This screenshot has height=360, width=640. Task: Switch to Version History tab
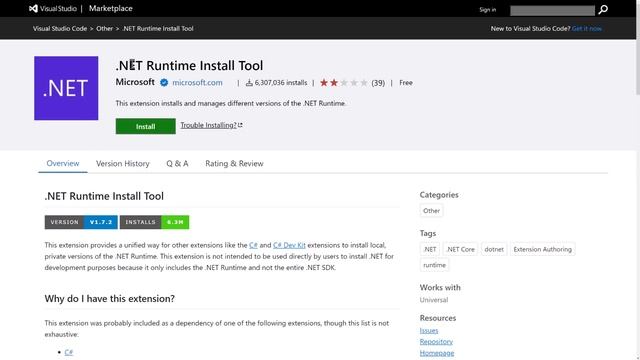coord(123,164)
